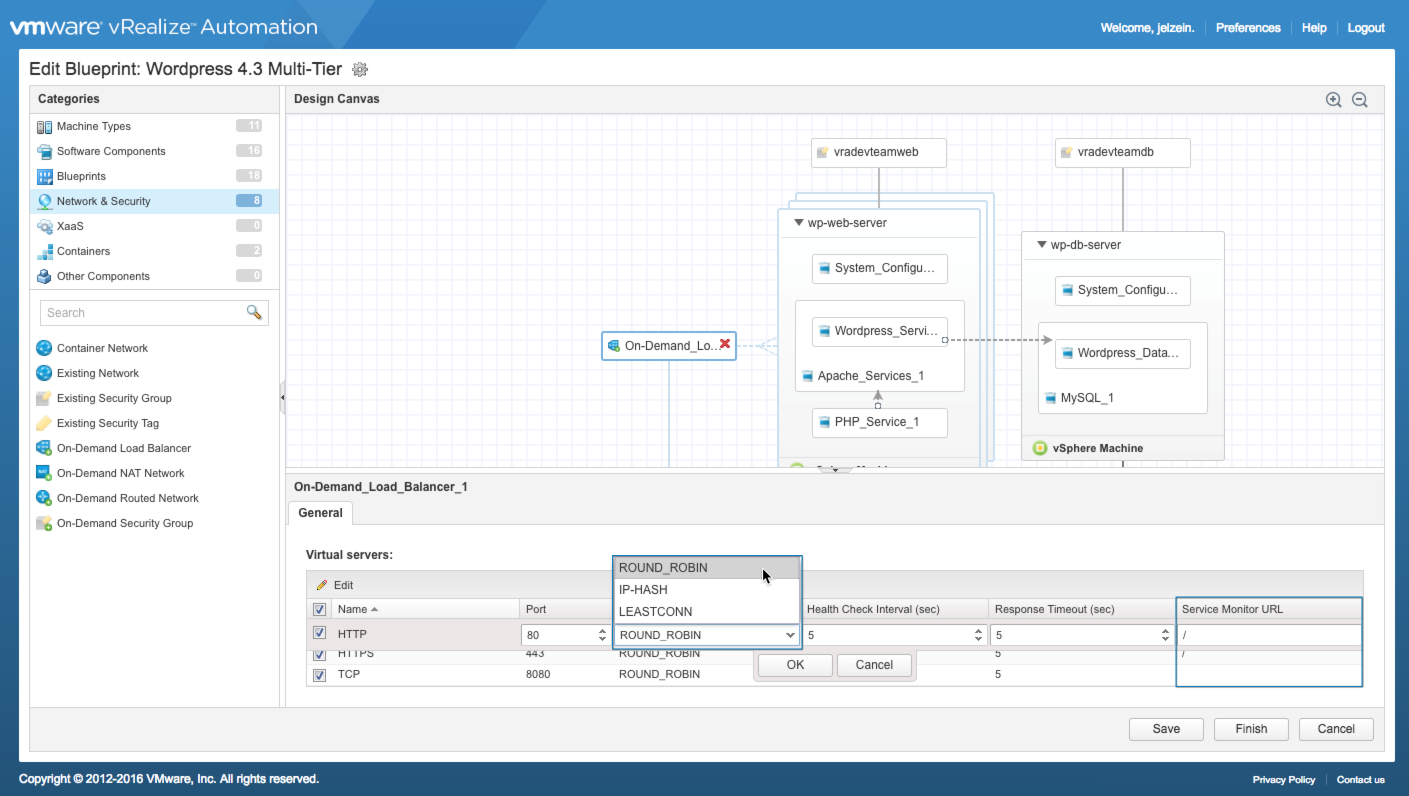Click the vSphere Machine icon in wp-db-server
This screenshot has width=1409, height=796.
pos(1040,448)
